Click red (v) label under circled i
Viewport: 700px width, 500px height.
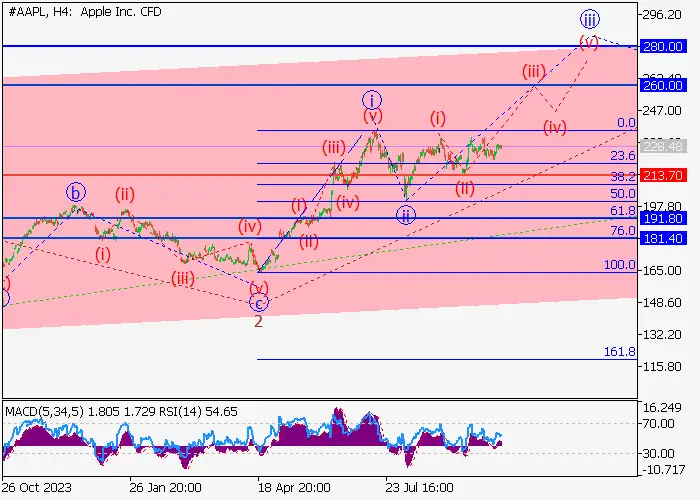pos(373,117)
